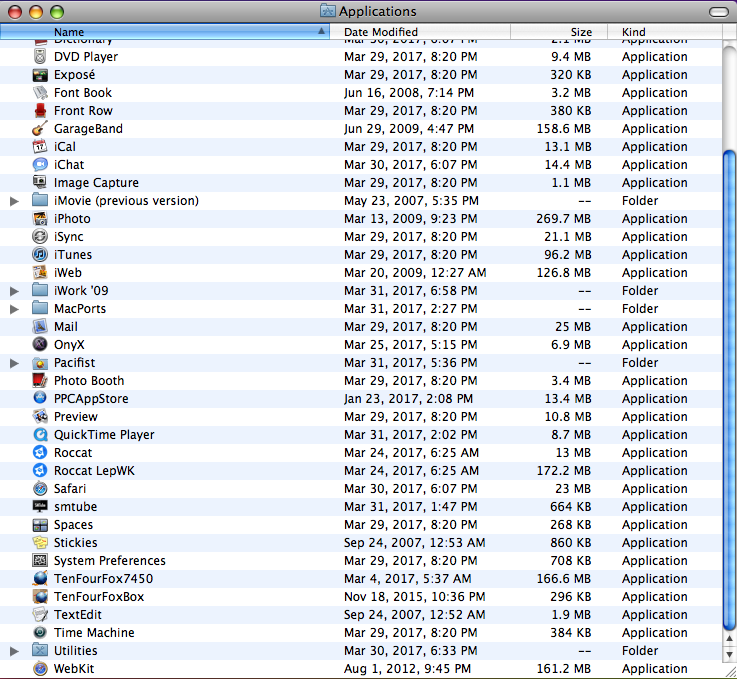Image resolution: width=737 pixels, height=679 pixels.
Task: Click the Exposé app icon
Action: pos(40,75)
